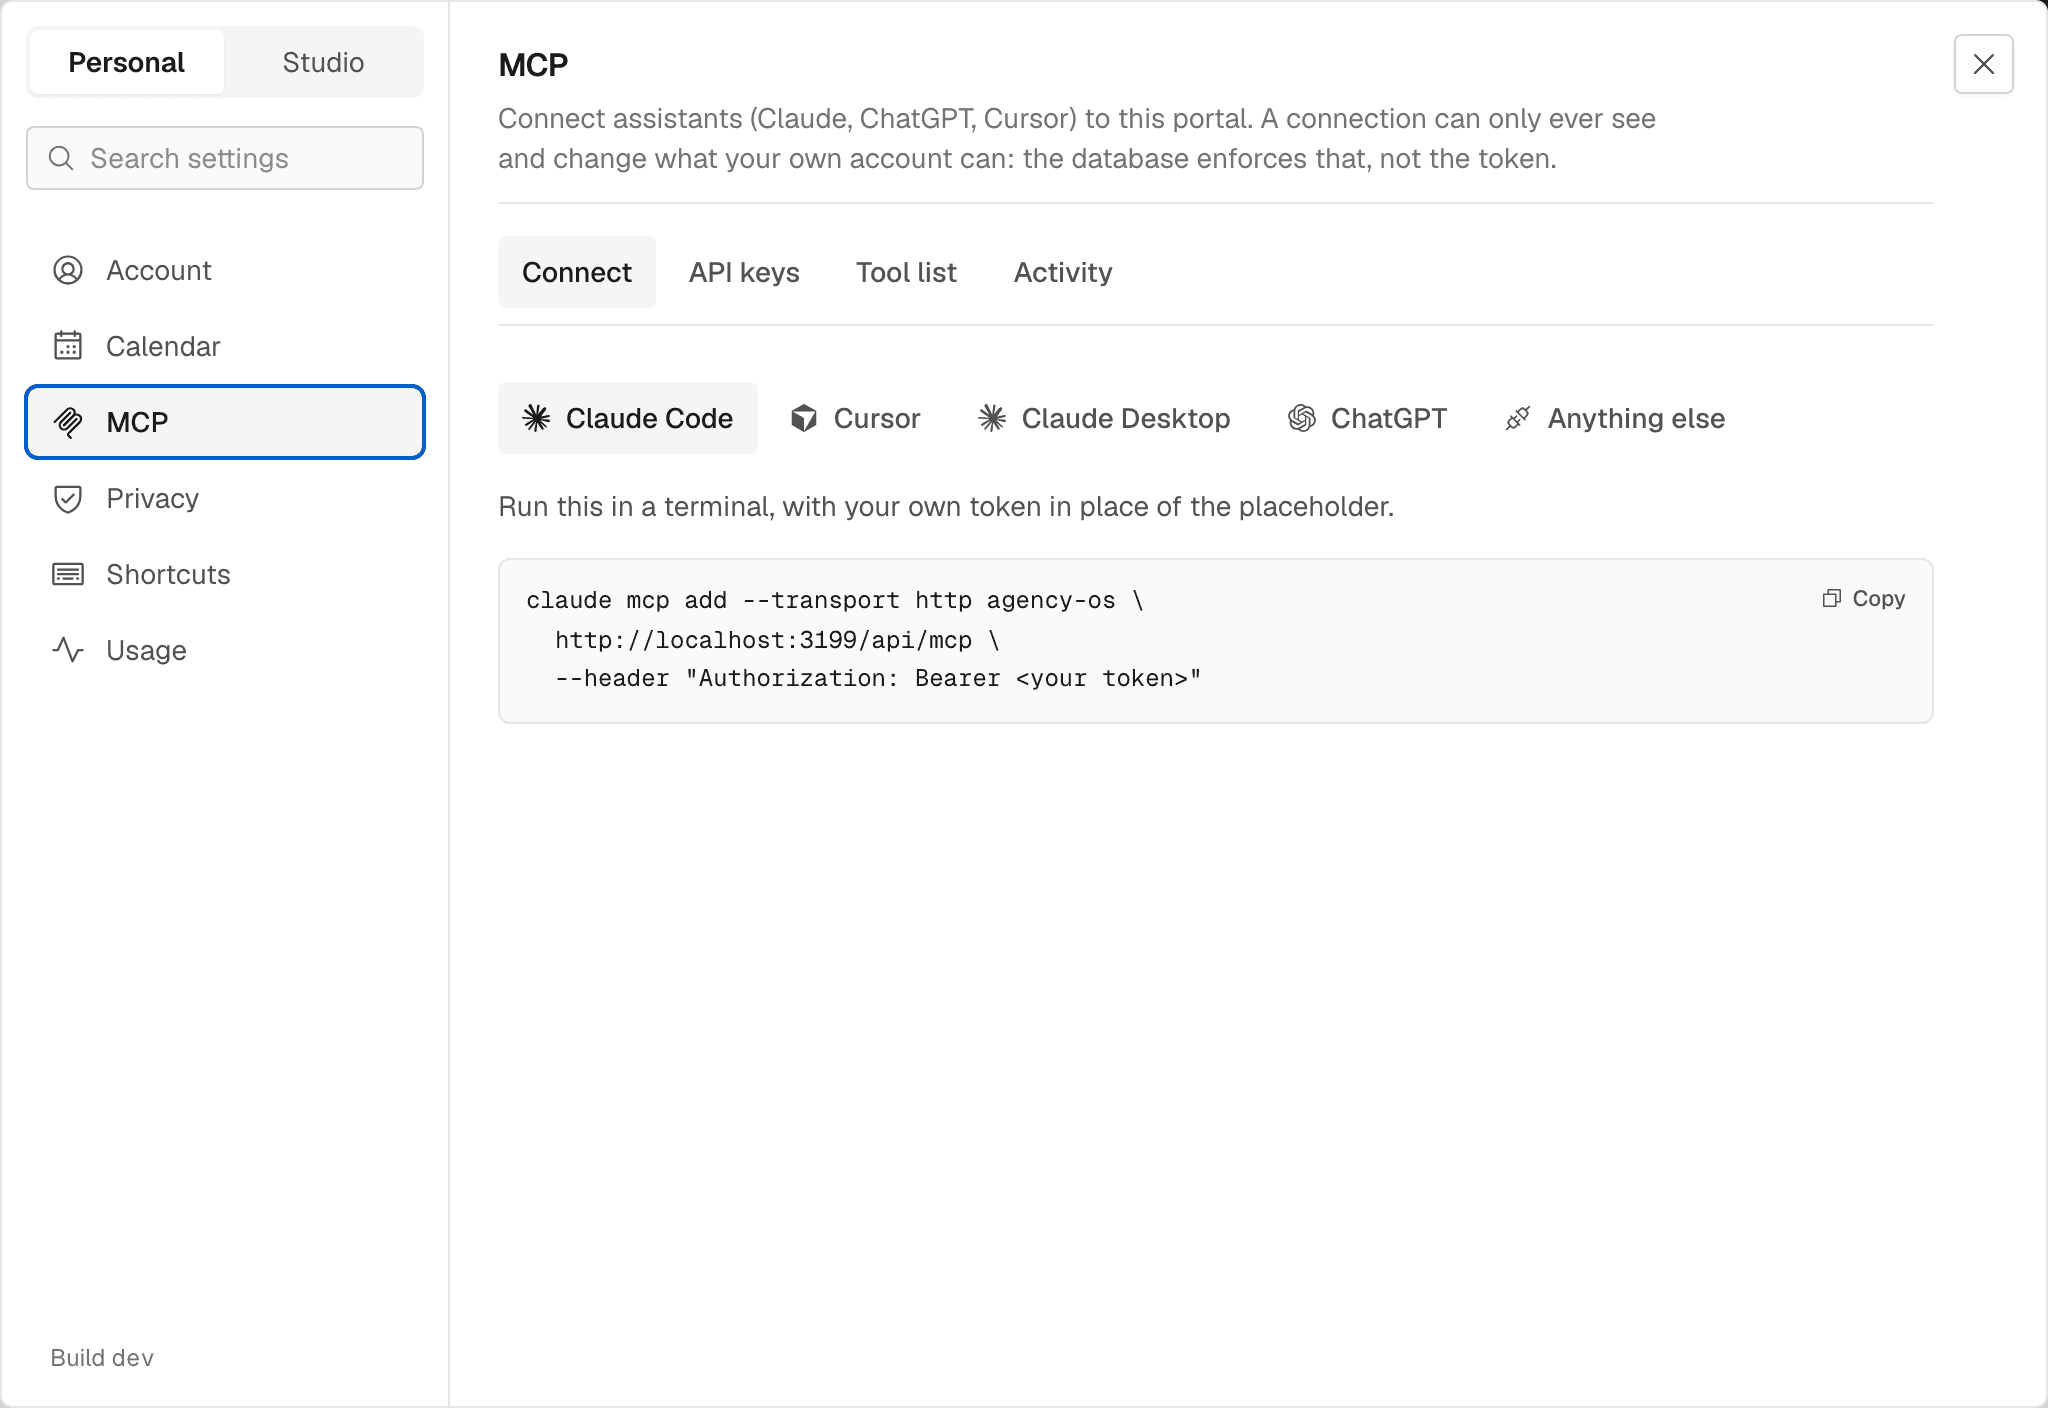Go to Account label in sidebar

pyautogui.click(x=159, y=270)
